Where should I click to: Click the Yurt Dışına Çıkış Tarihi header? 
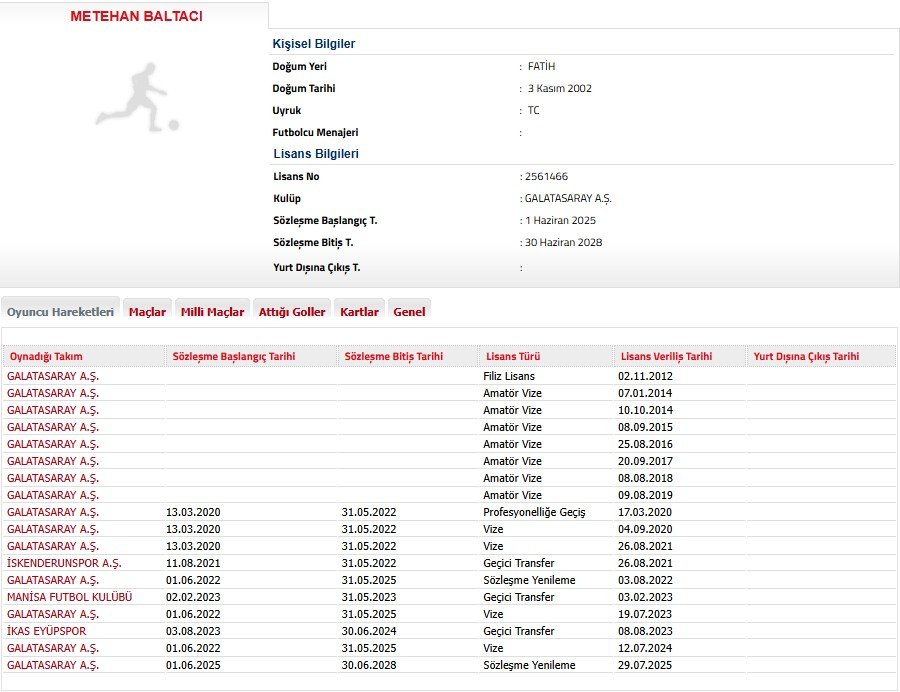[806, 356]
